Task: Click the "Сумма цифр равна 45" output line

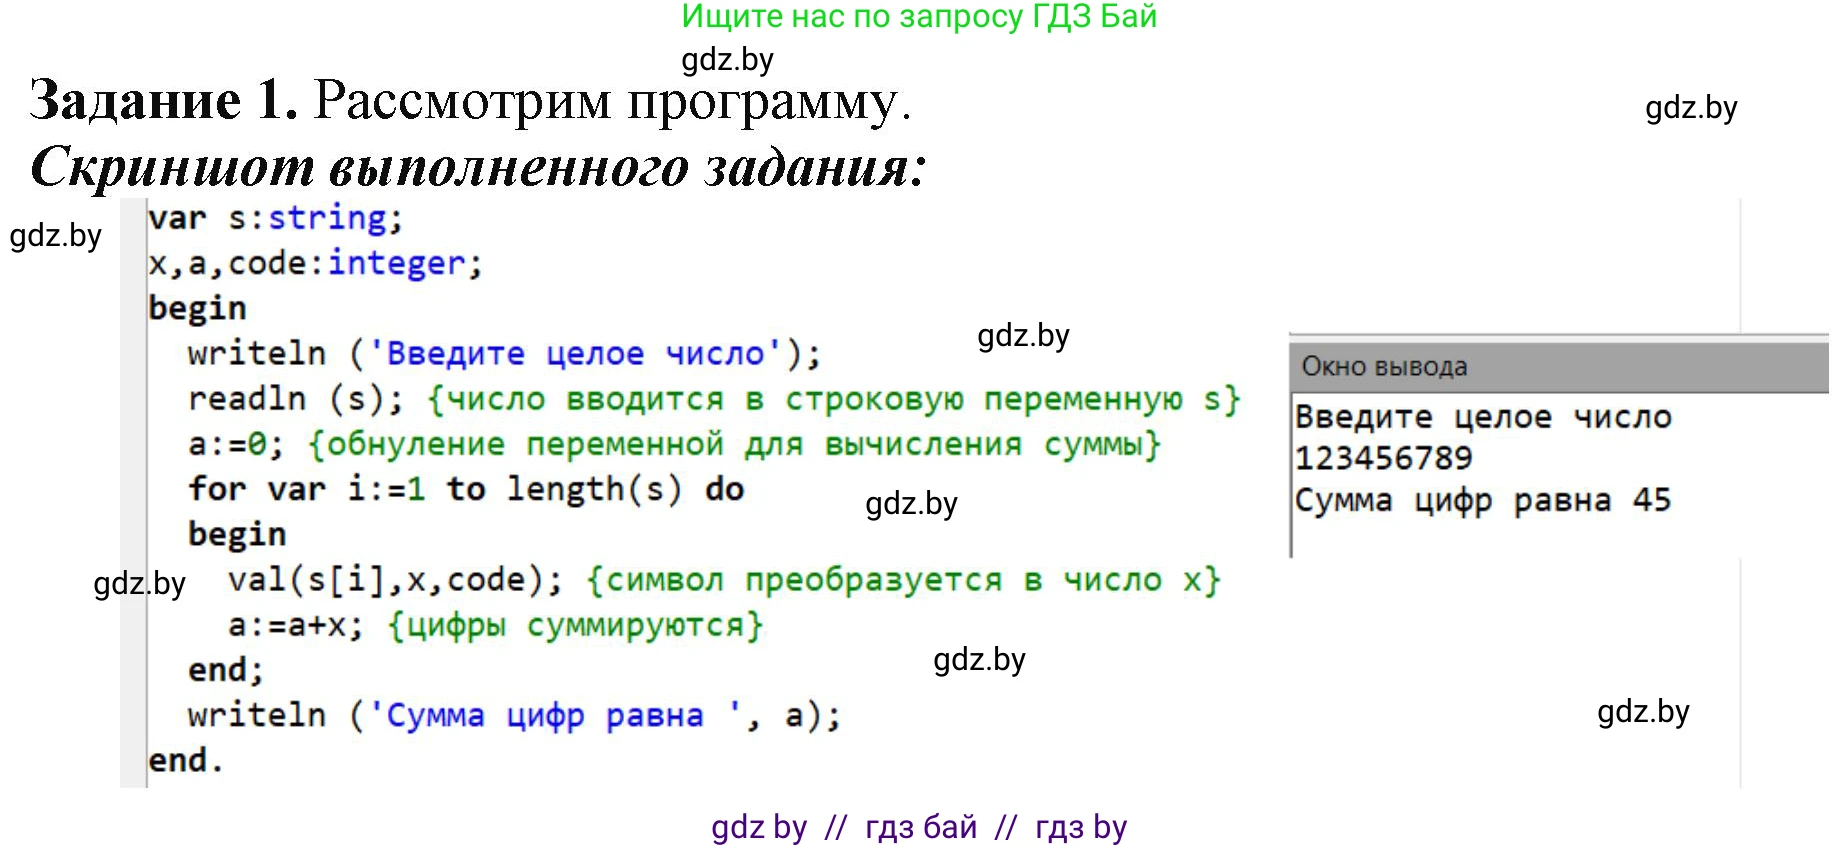Action: point(1482,500)
